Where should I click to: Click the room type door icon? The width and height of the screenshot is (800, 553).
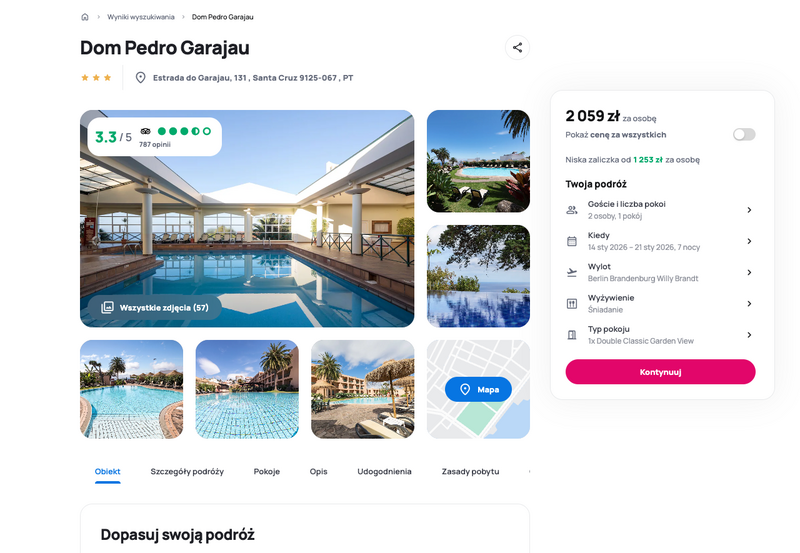coord(572,335)
